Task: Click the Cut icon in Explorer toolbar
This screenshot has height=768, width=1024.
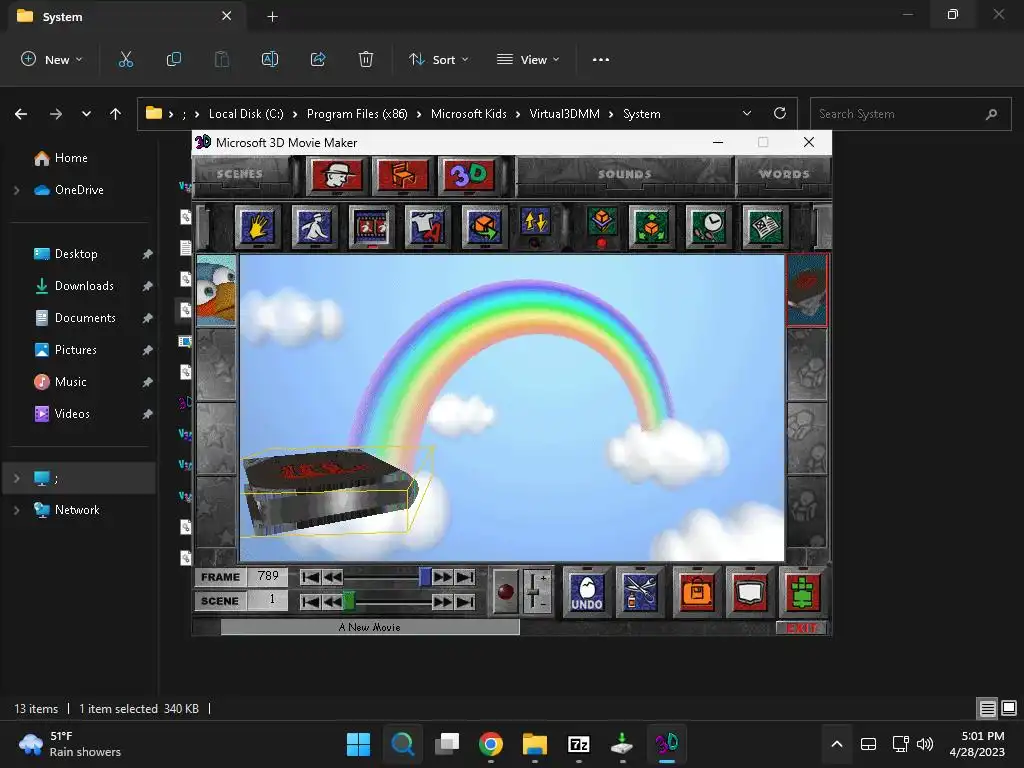Action: pos(125,59)
